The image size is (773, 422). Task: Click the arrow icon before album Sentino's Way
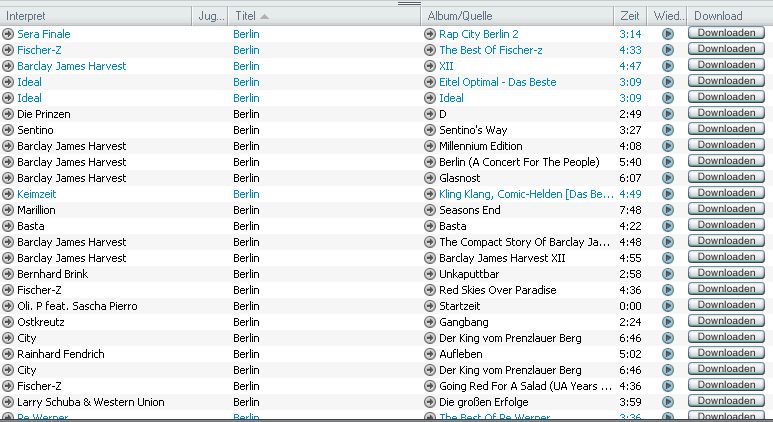[429, 130]
